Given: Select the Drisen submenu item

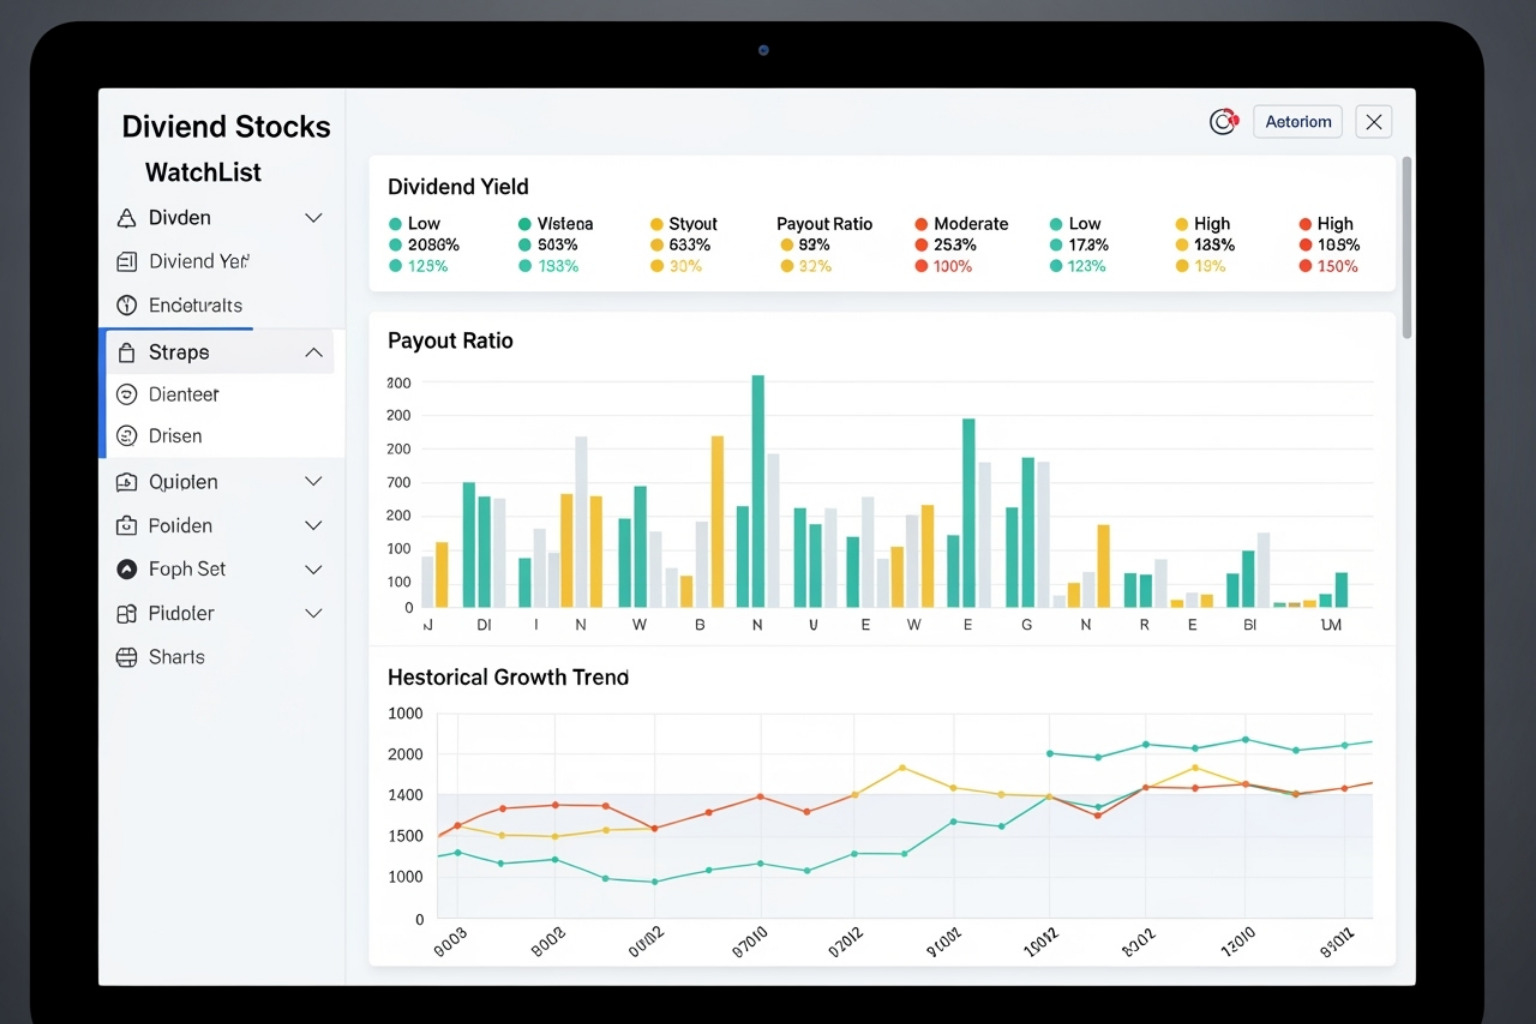Looking at the screenshot, I should point(175,437).
